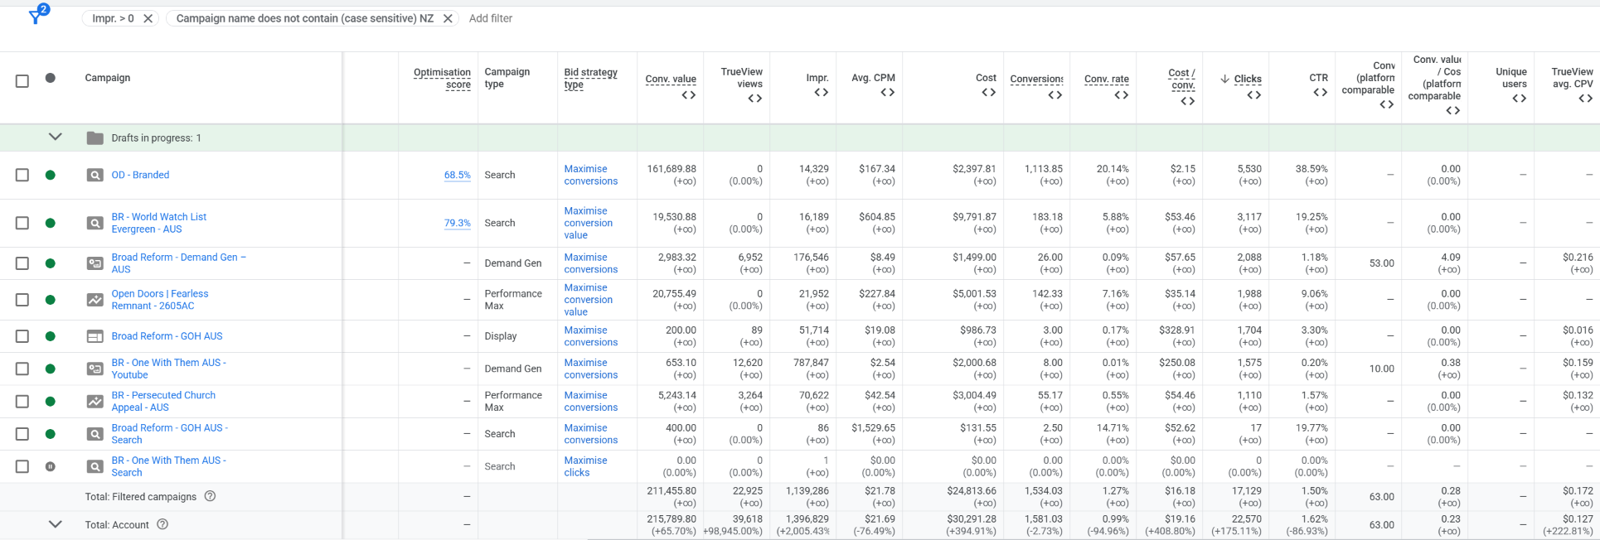Viewport: 1600px width, 540px height.
Task: Change status of Broad Reform - Demand Gen
Action: pyautogui.click(x=50, y=263)
